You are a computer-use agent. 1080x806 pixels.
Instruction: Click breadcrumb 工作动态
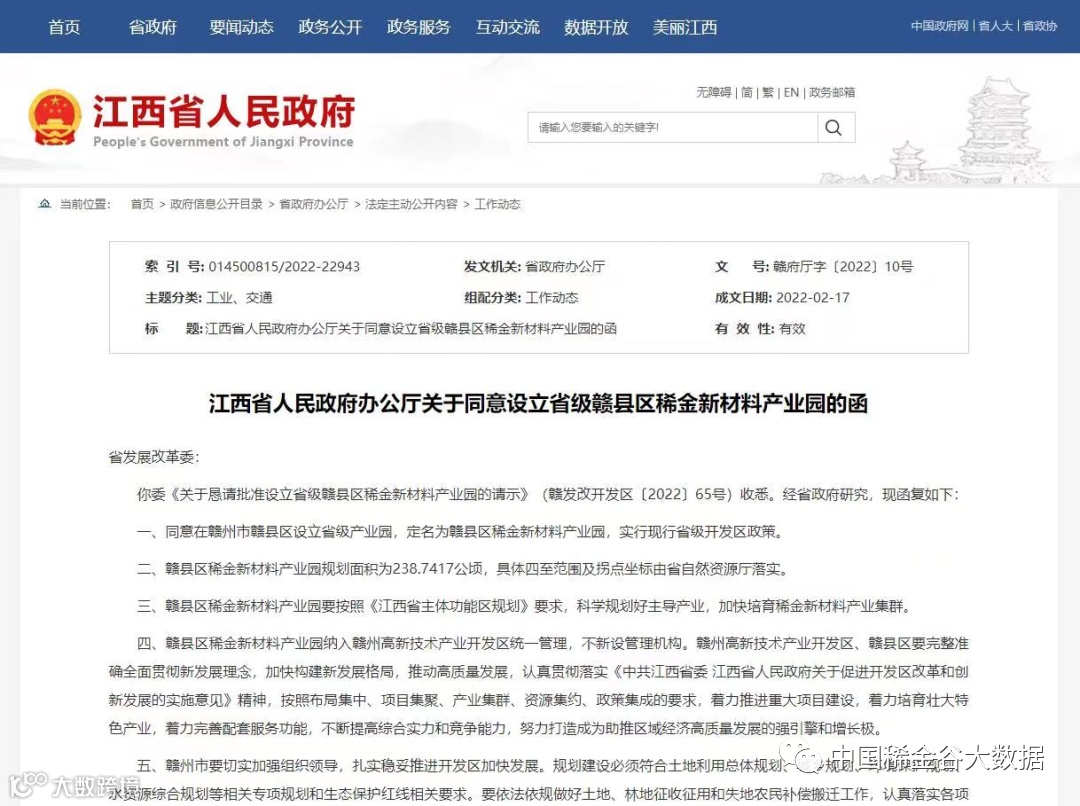(x=497, y=204)
